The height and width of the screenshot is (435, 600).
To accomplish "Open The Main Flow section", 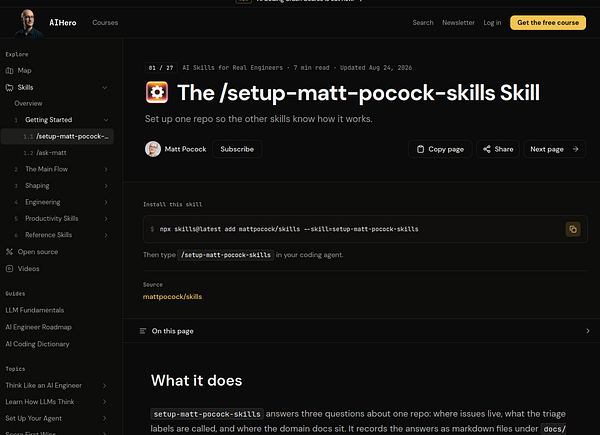I will (x=46, y=169).
